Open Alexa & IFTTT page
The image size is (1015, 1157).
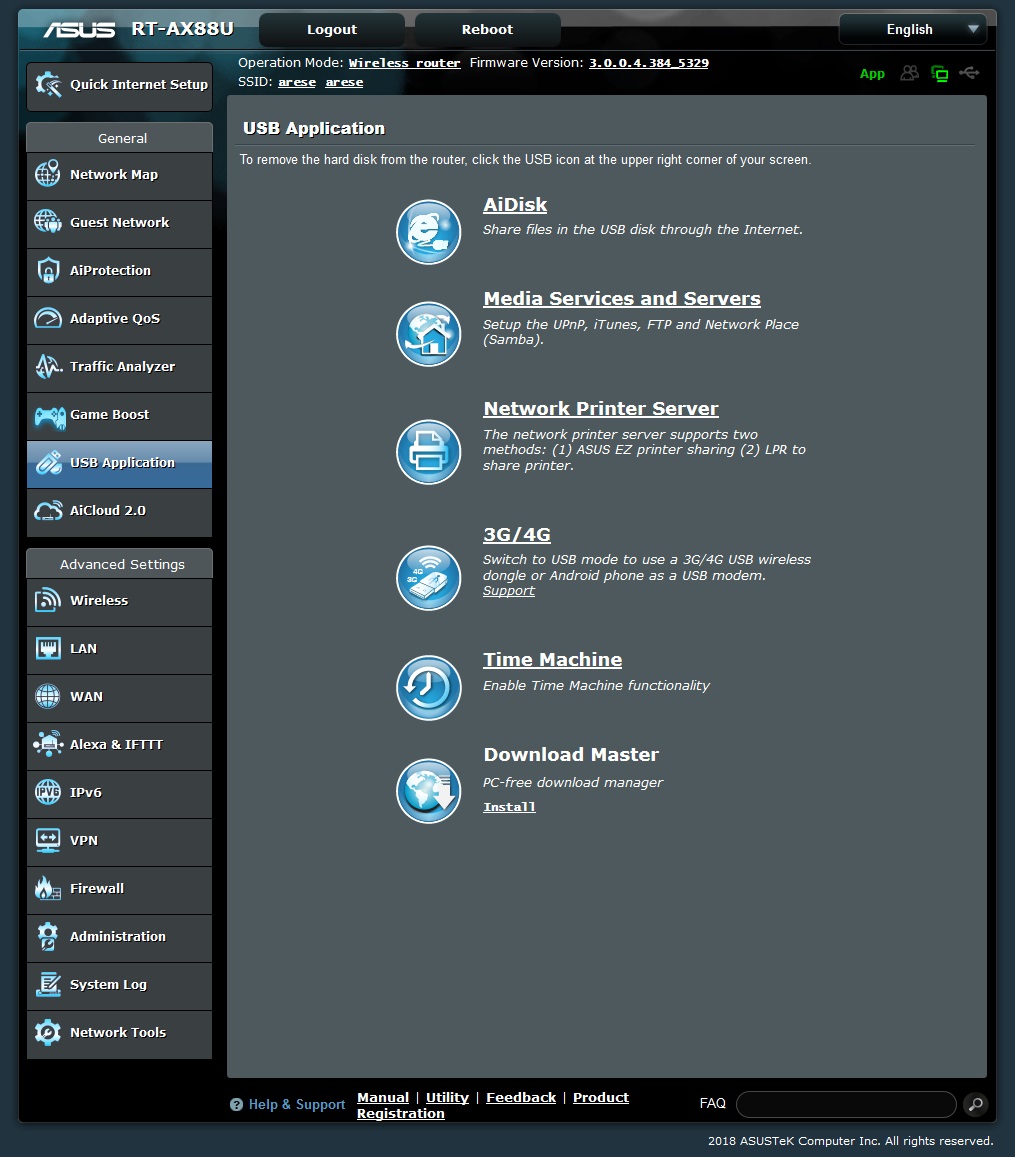pyautogui.click(x=119, y=745)
